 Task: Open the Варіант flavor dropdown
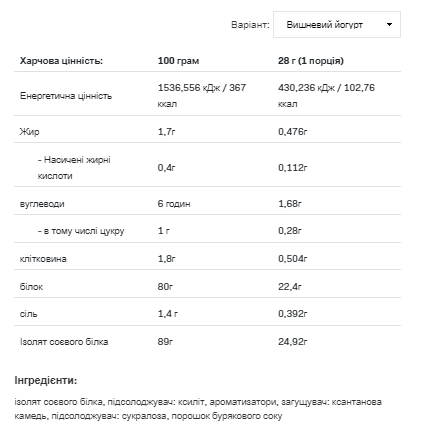click(337, 25)
